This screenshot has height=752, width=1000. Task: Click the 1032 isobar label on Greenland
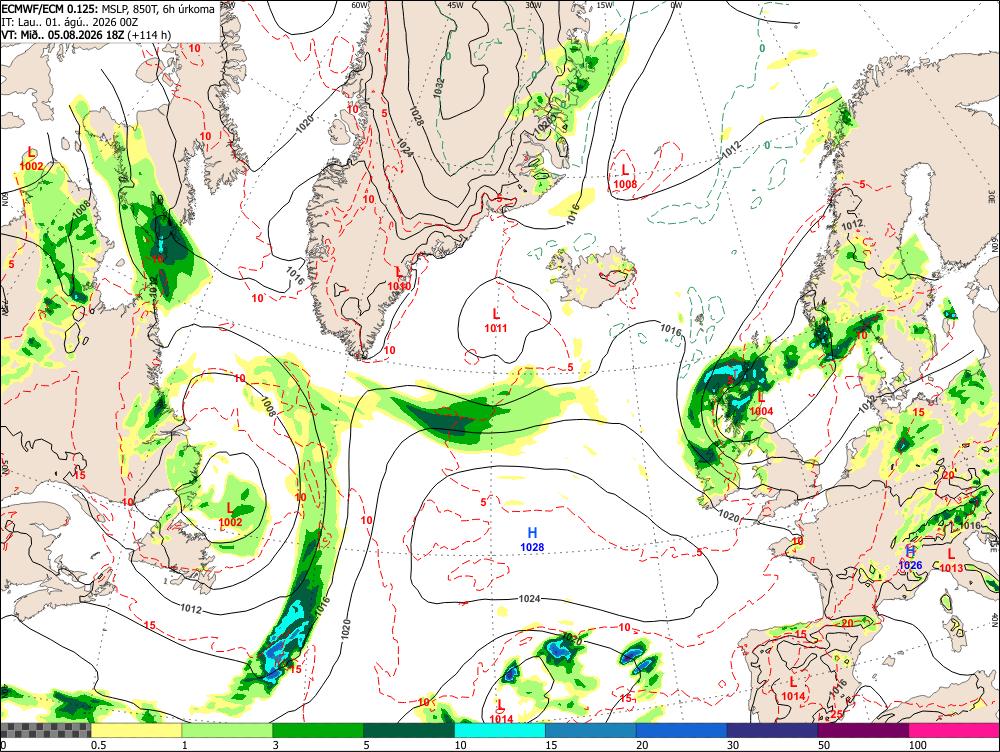pyautogui.click(x=438, y=87)
